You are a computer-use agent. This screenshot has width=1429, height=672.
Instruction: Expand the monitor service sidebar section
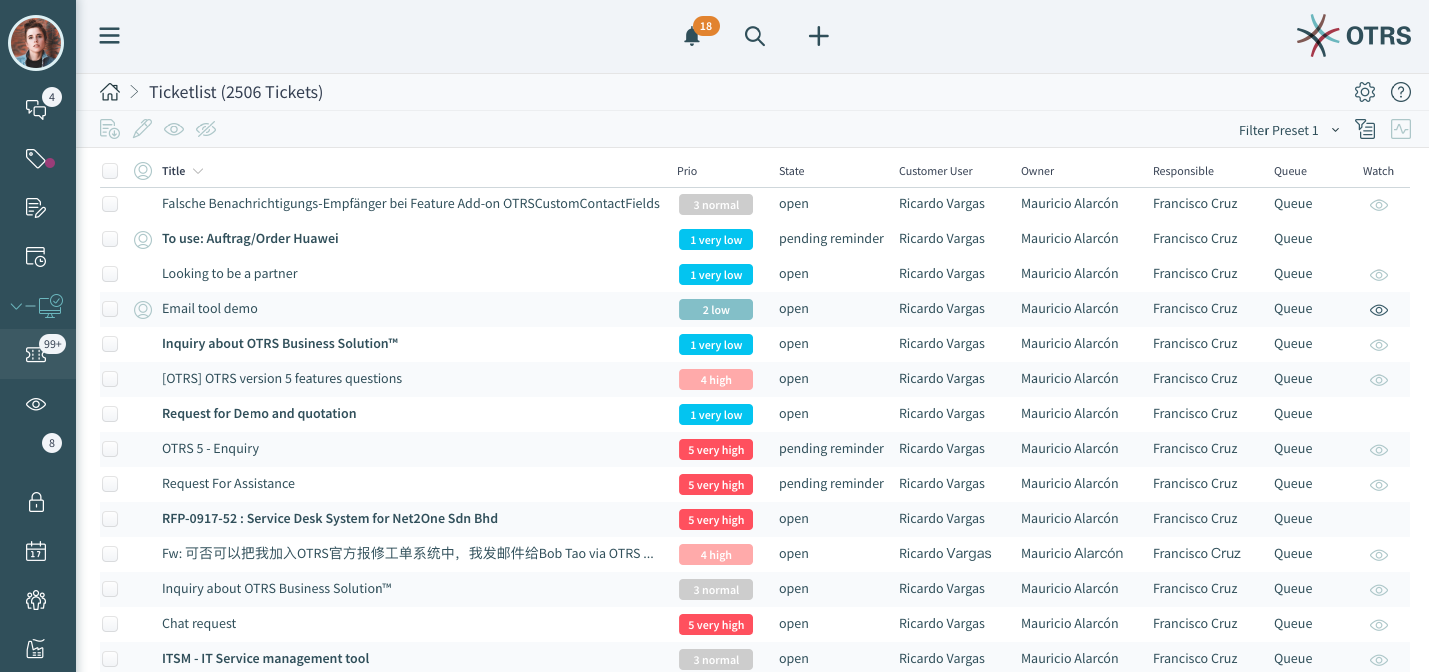tap(36, 305)
